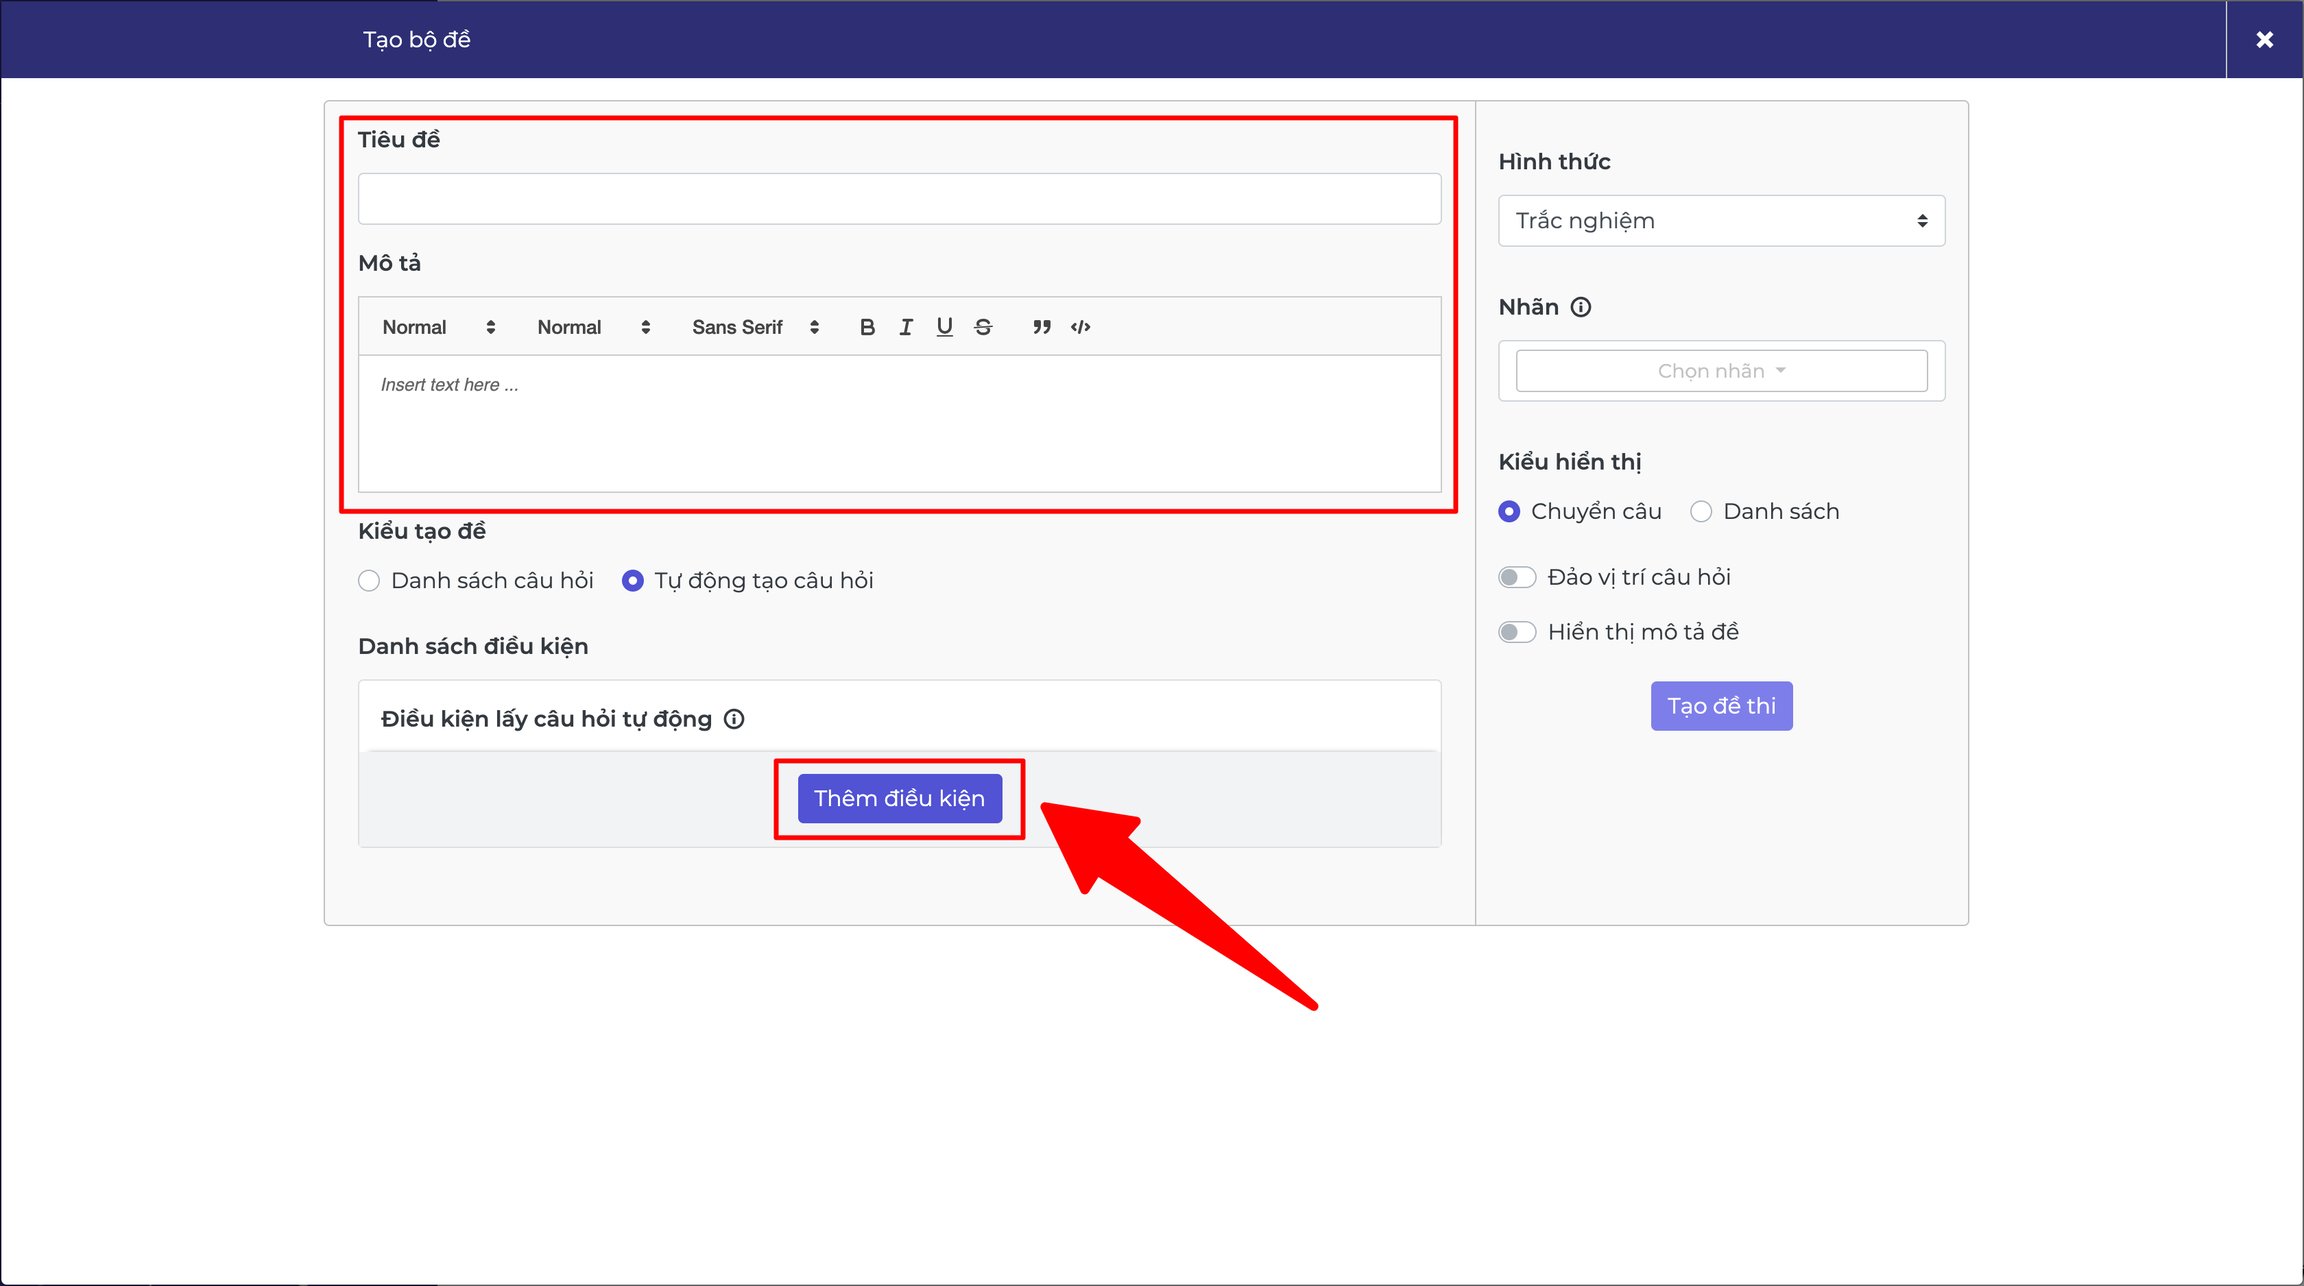
Task: Apply bold formatting in description editor
Action: click(867, 327)
